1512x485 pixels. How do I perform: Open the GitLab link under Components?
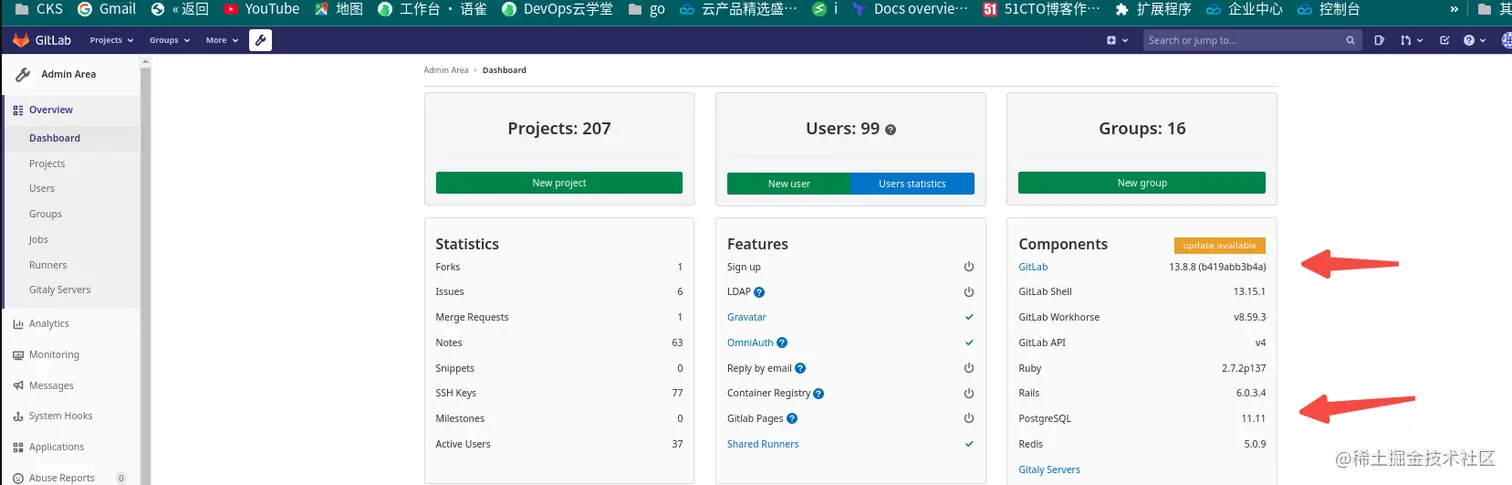pyautogui.click(x=1033, y=267)
